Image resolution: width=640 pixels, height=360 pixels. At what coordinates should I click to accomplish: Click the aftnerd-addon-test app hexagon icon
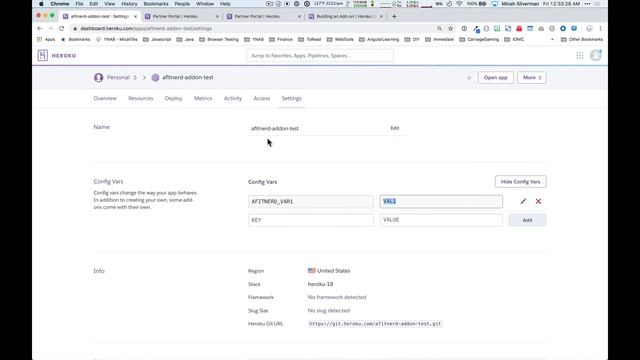(x=155, y=78)
